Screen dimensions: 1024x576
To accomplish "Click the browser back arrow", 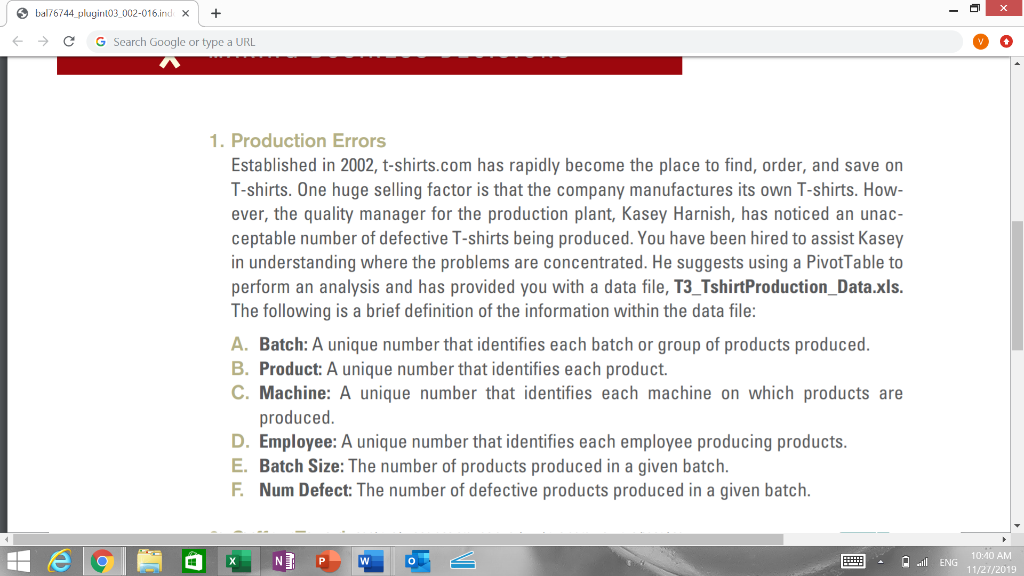I will coord(18,41).
